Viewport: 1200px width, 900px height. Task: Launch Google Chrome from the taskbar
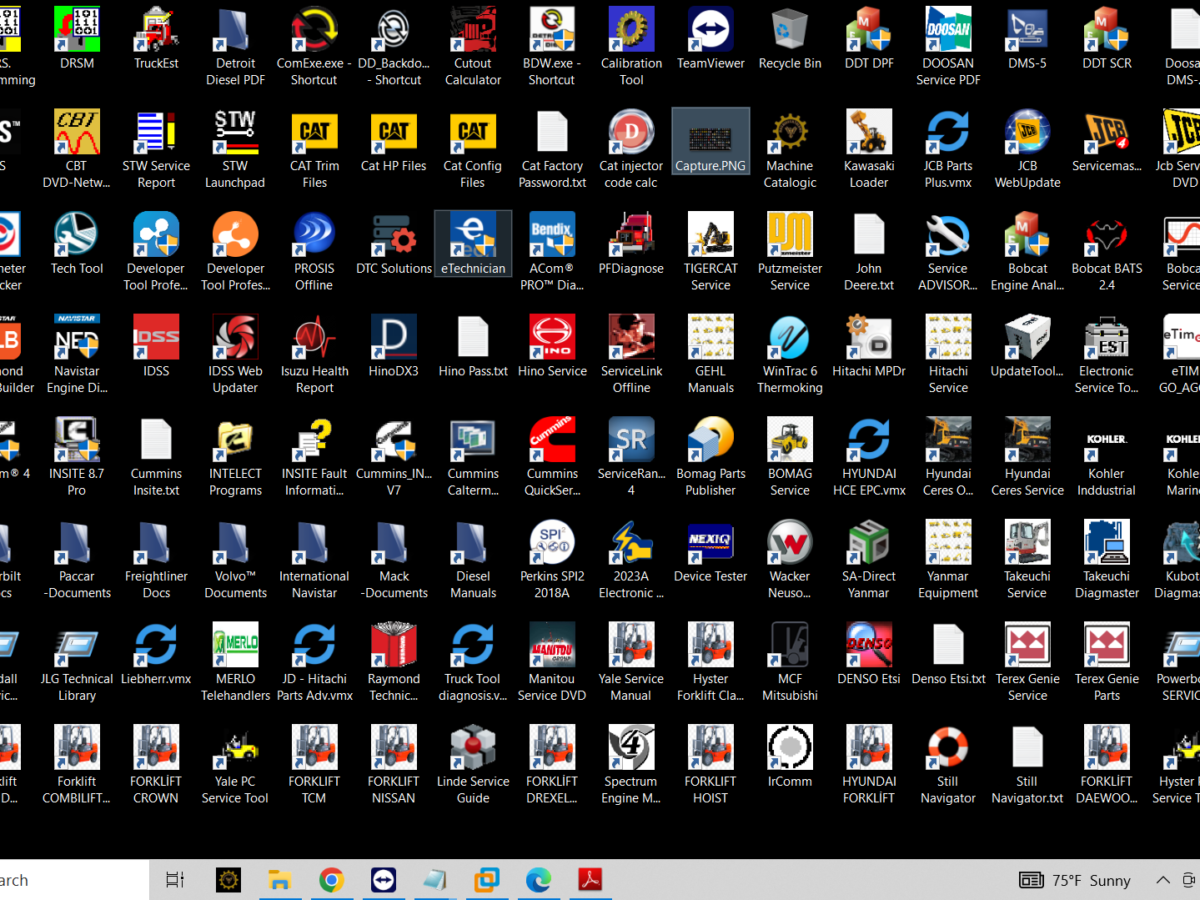pos(331,880)
